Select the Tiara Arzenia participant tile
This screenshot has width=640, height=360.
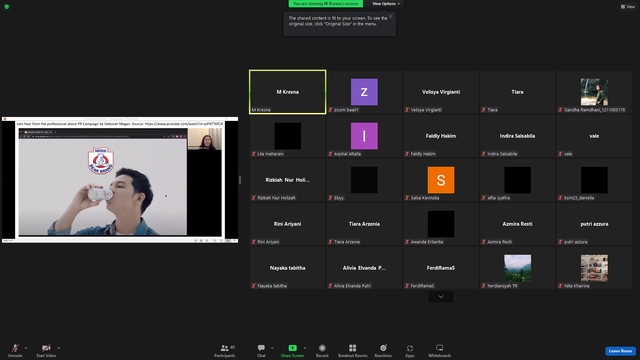click(364, 224)
